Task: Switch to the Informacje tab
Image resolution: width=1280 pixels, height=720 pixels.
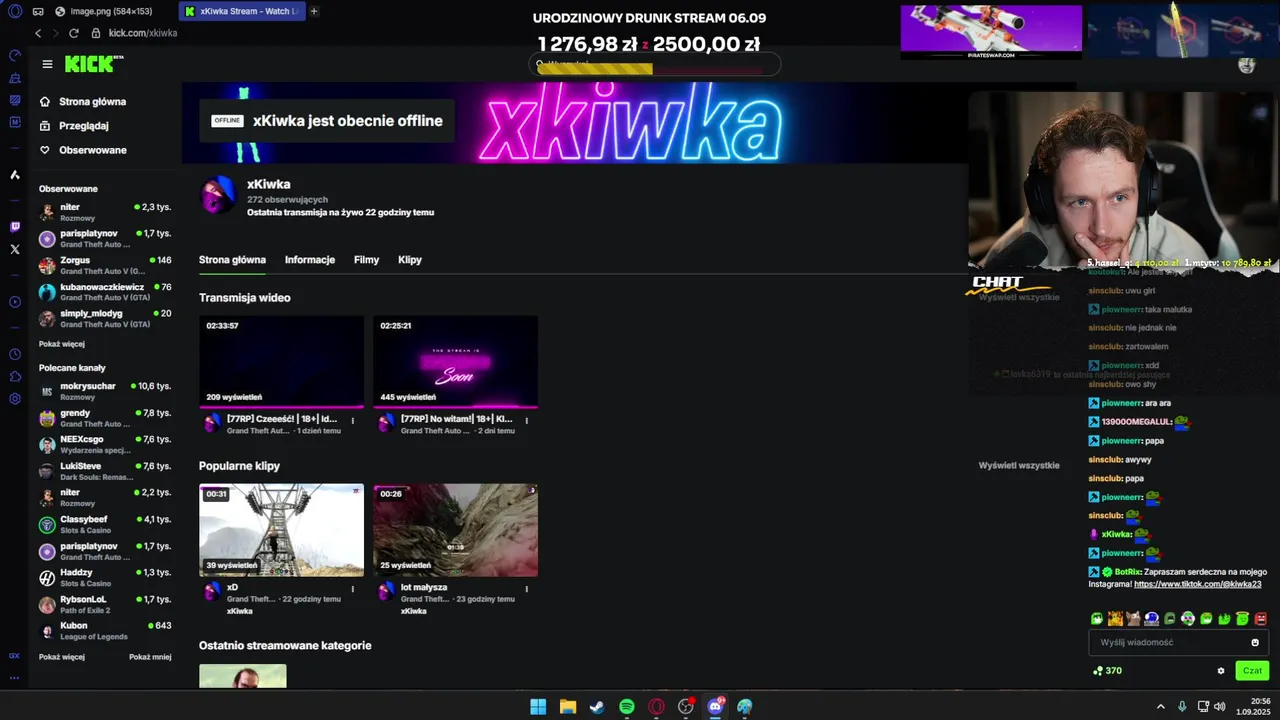Action: [x=310, y=260]
